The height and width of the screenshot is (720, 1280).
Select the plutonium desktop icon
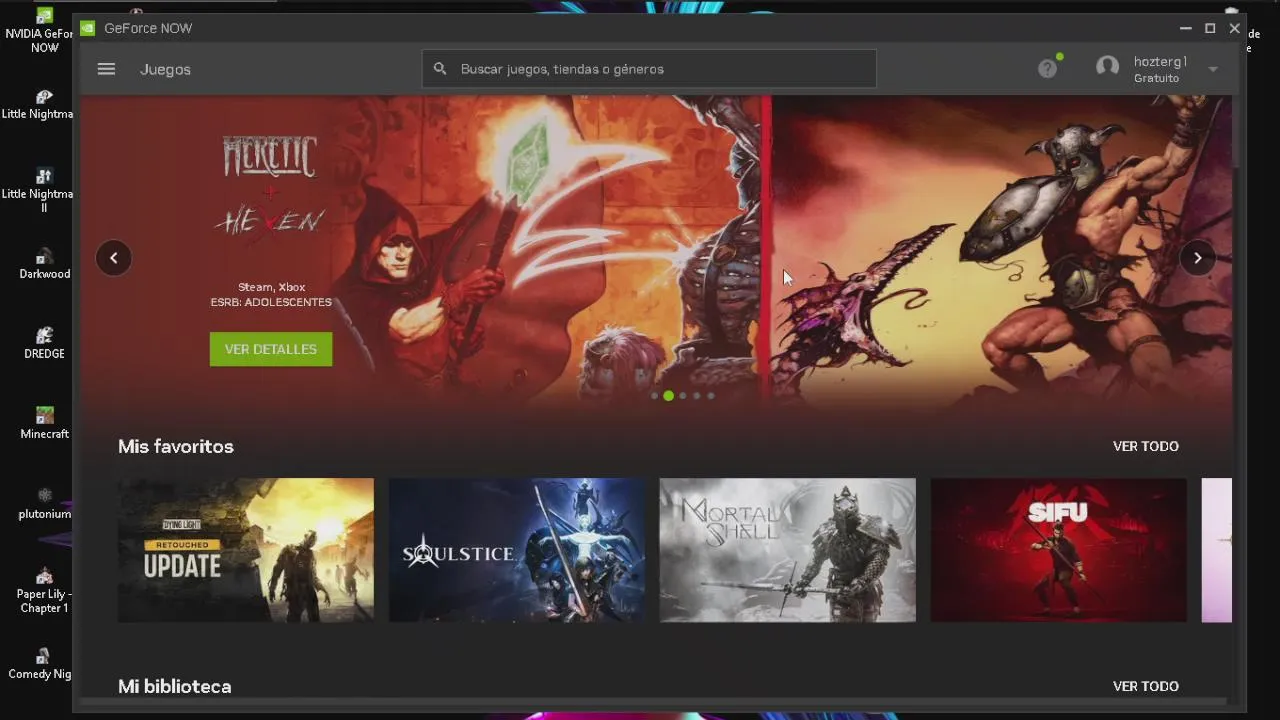click(44, 504)
